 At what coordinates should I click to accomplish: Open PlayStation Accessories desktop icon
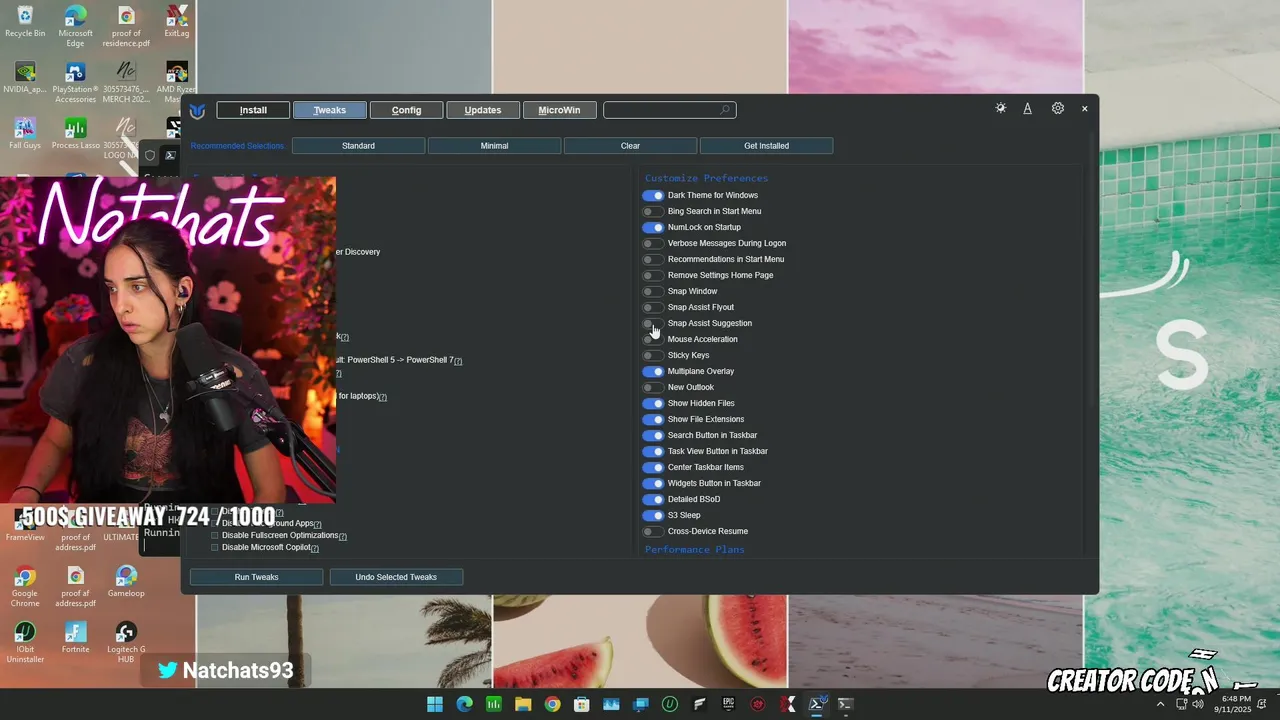(x=75, y=83)
